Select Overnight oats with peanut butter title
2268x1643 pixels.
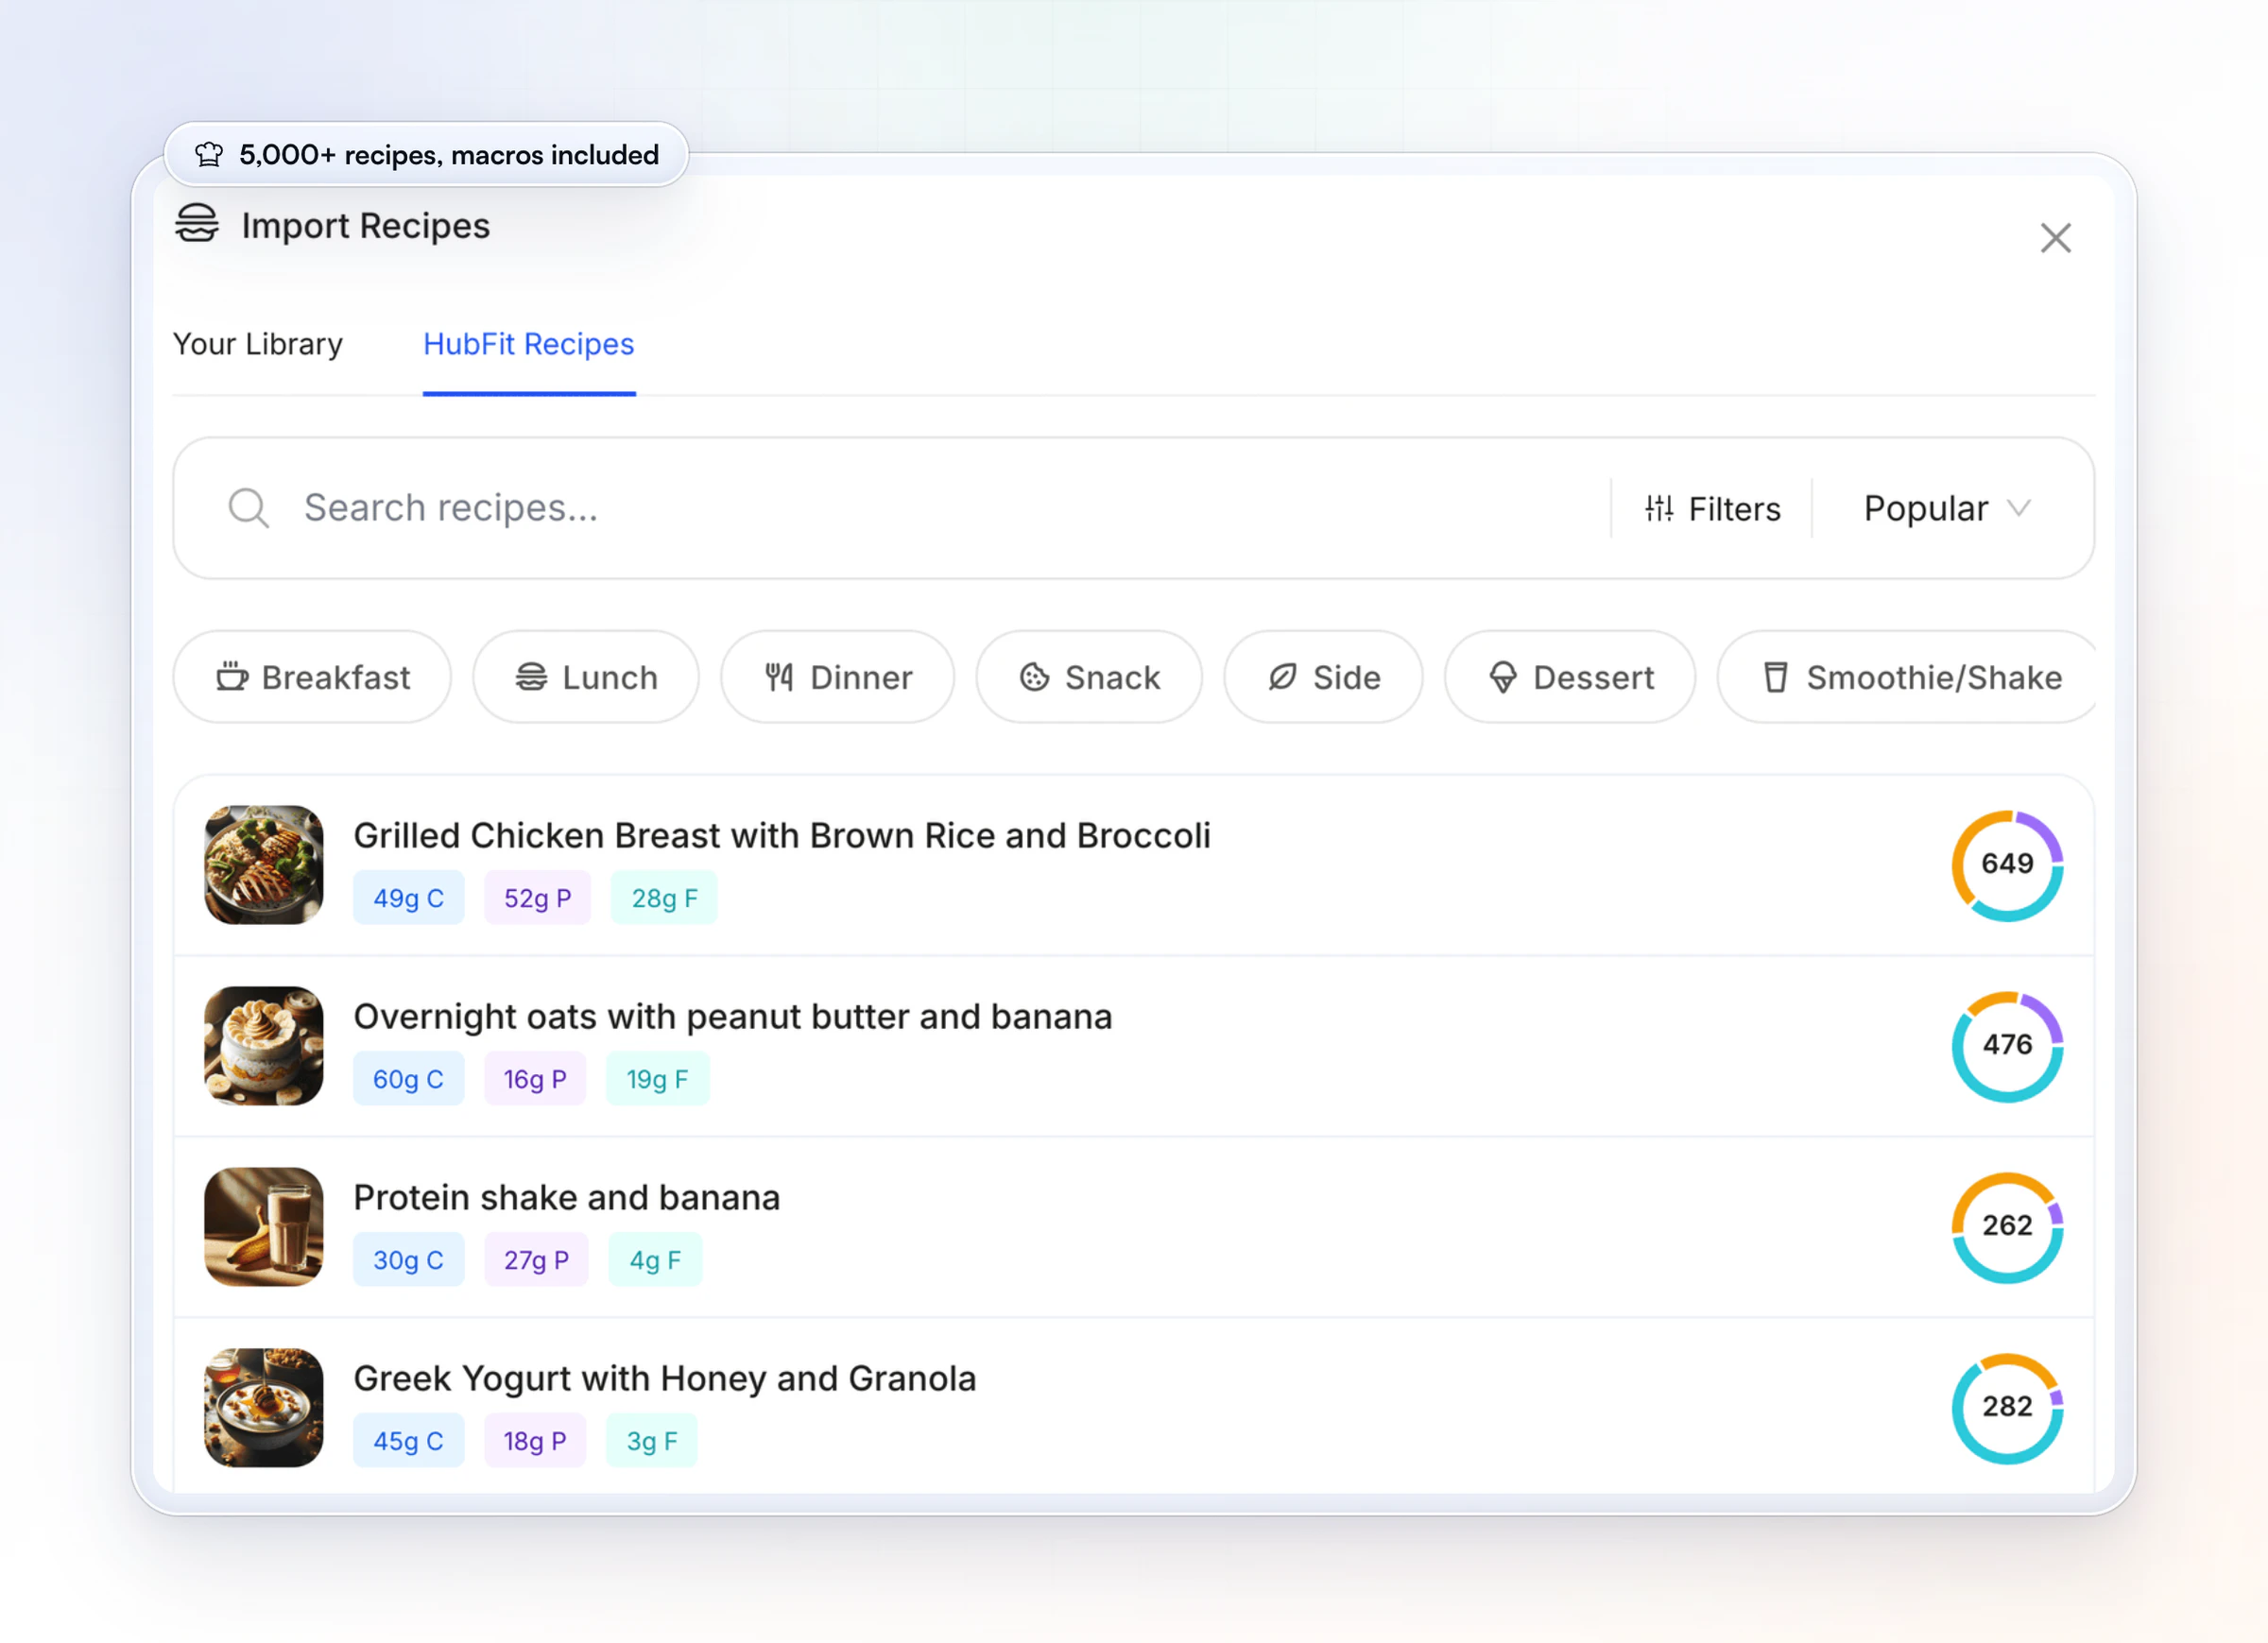732,1017
